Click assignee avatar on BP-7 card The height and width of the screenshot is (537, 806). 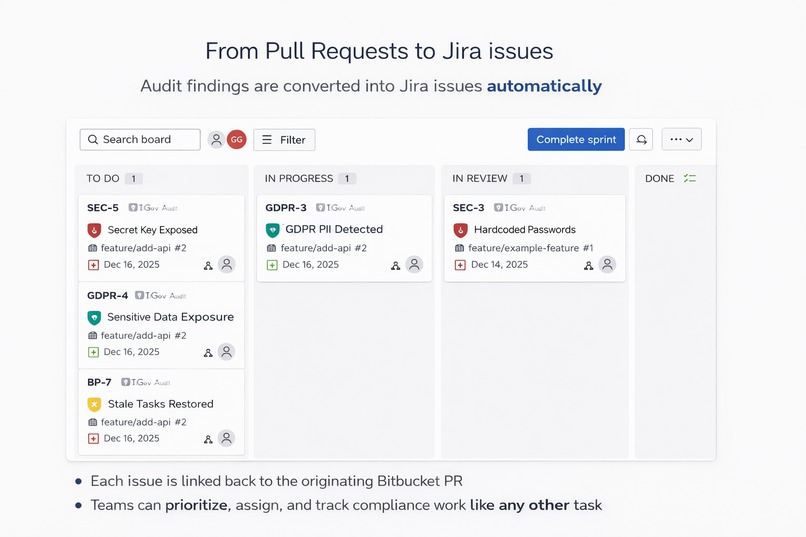226,438
